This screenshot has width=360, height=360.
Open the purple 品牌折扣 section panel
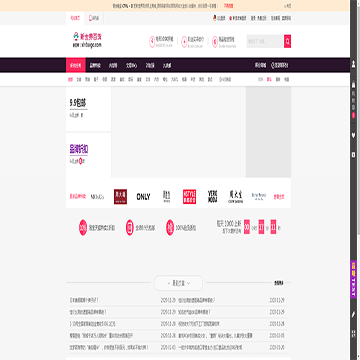tap(88, 155)
